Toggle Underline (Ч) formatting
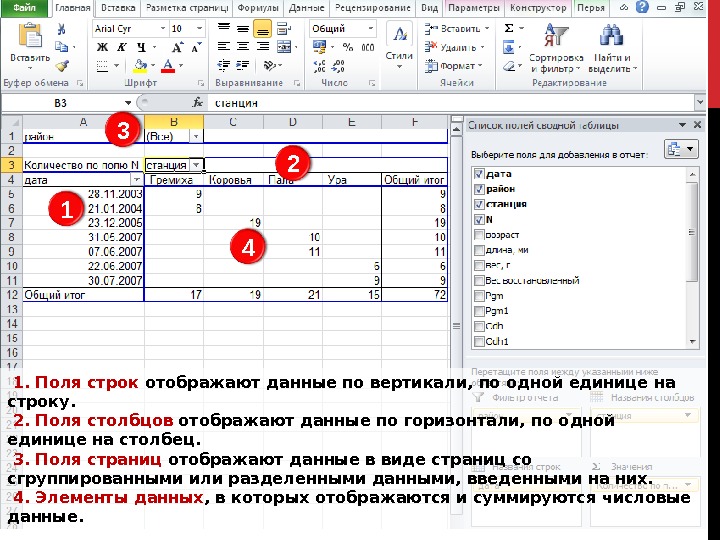 (141, 47)
